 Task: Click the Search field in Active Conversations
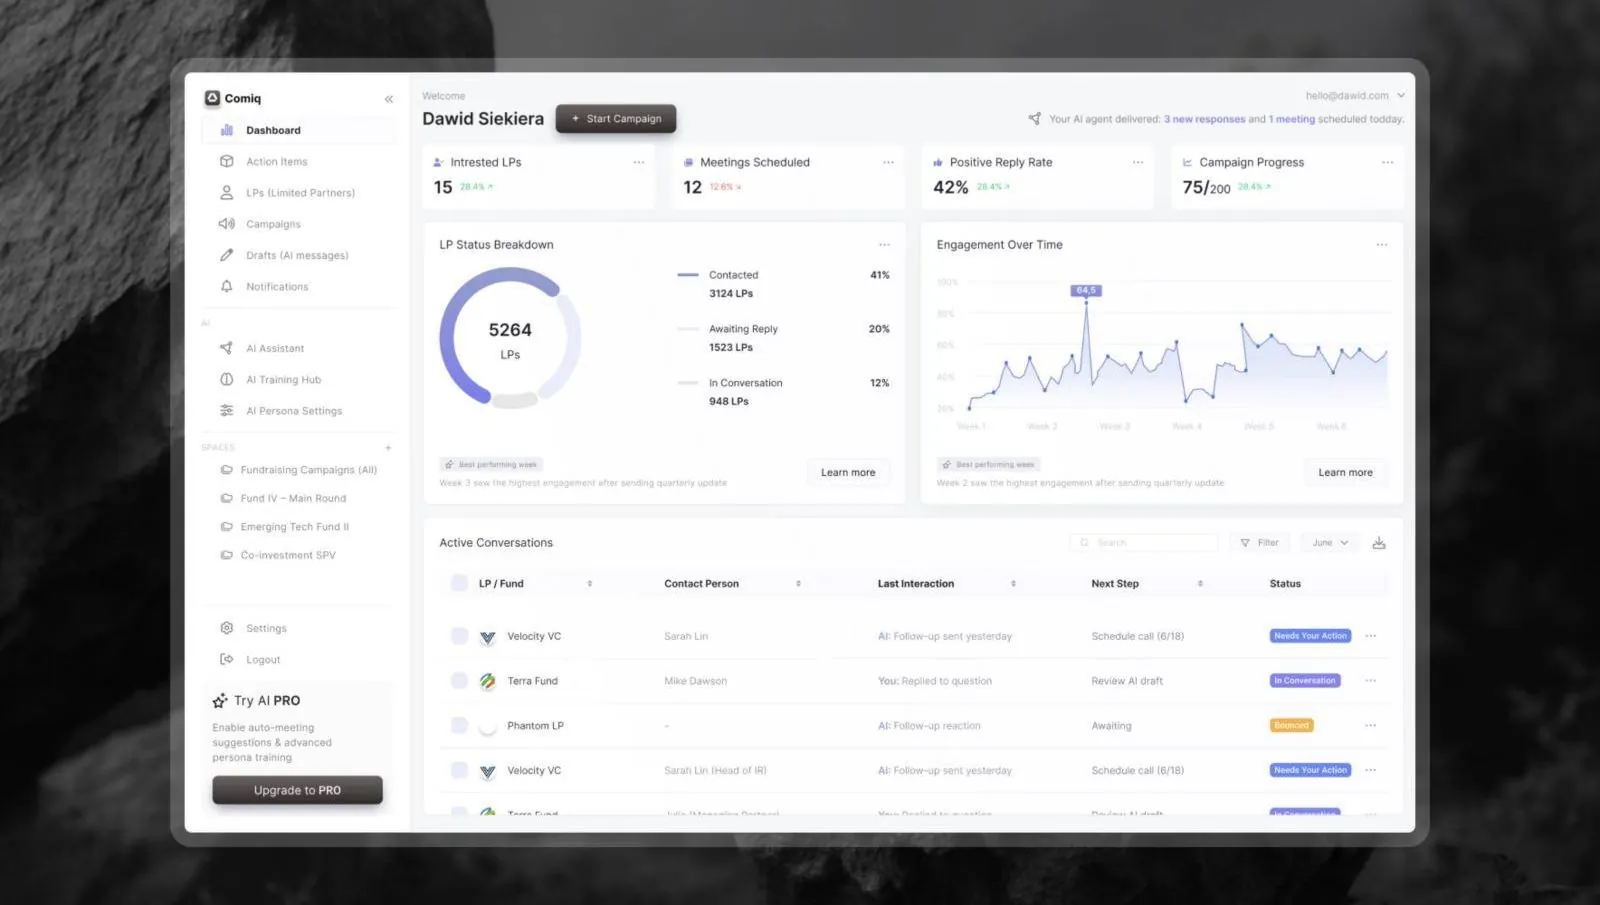tap(1144, 543)
